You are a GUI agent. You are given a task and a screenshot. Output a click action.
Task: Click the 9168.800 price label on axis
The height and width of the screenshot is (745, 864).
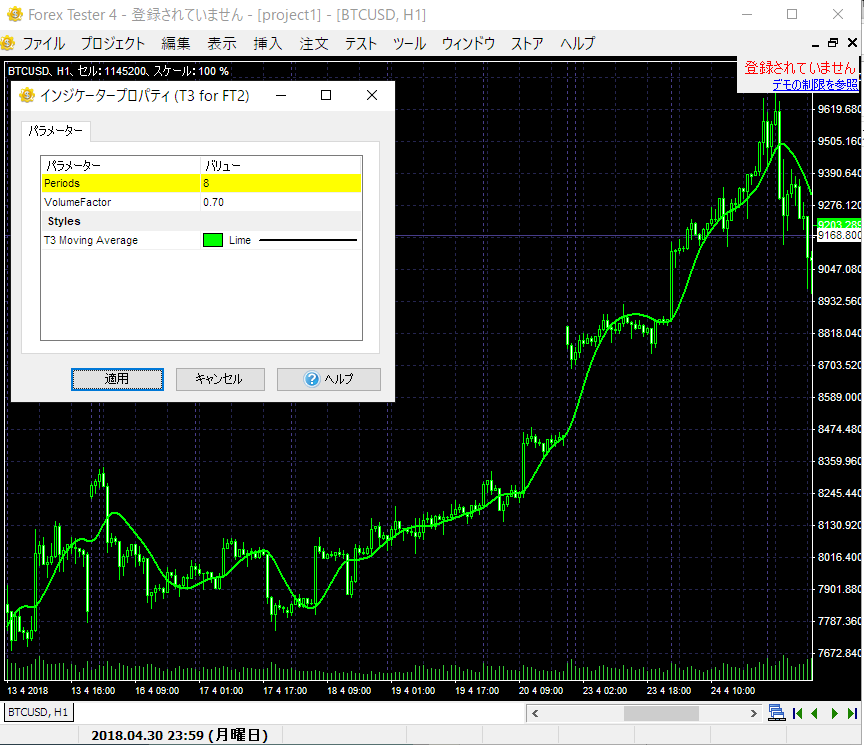839,235
